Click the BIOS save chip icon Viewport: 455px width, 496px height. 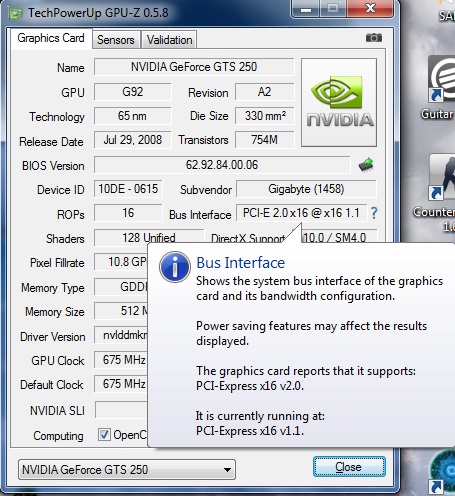coord(366,165)
